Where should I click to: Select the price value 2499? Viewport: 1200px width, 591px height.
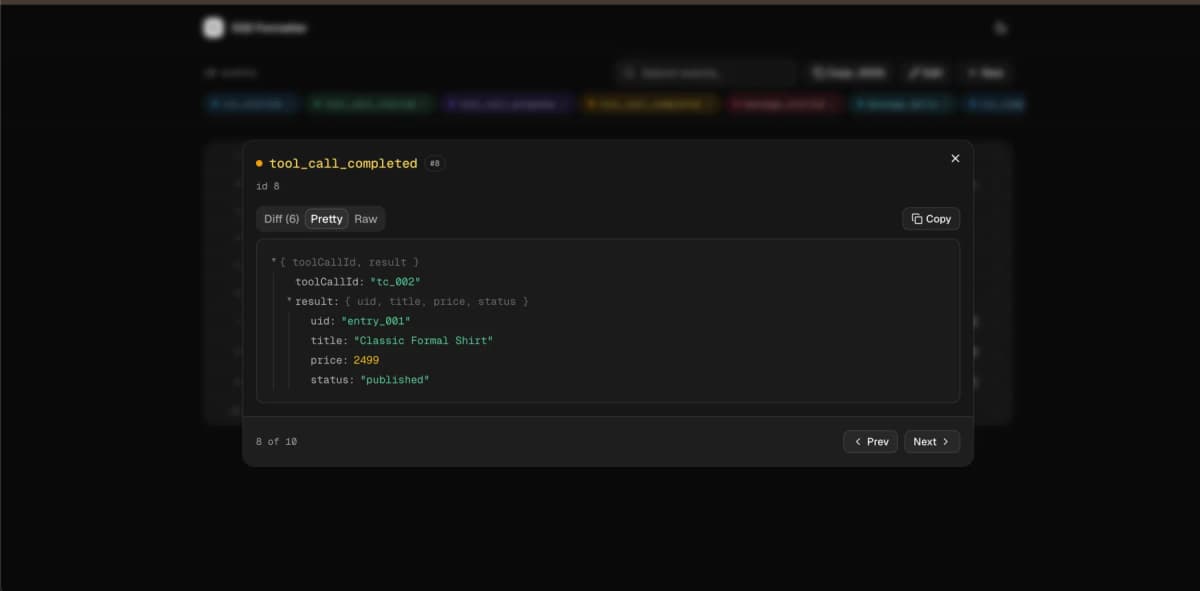coord(366,360)
